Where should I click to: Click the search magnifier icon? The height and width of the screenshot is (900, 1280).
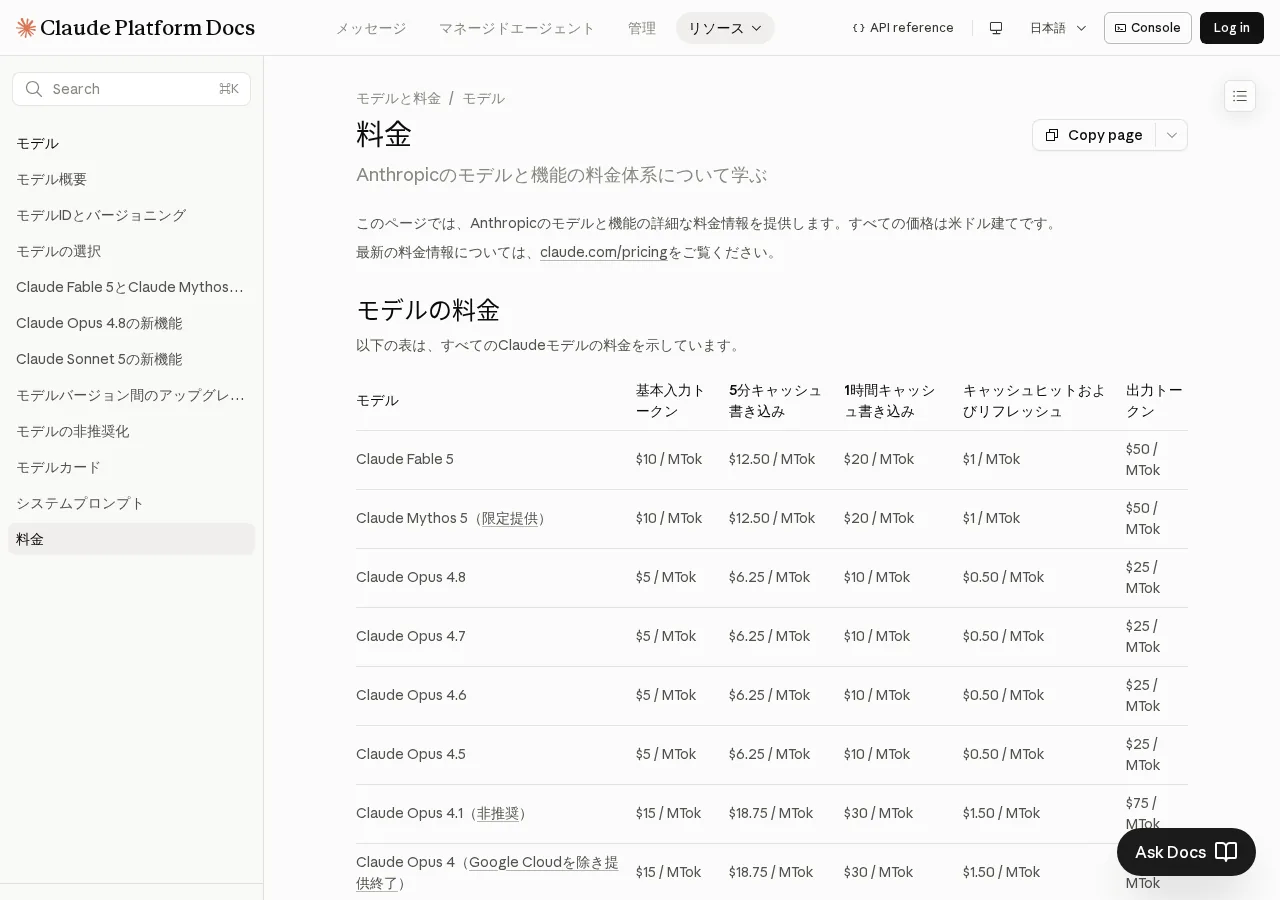tap(34, 89)
